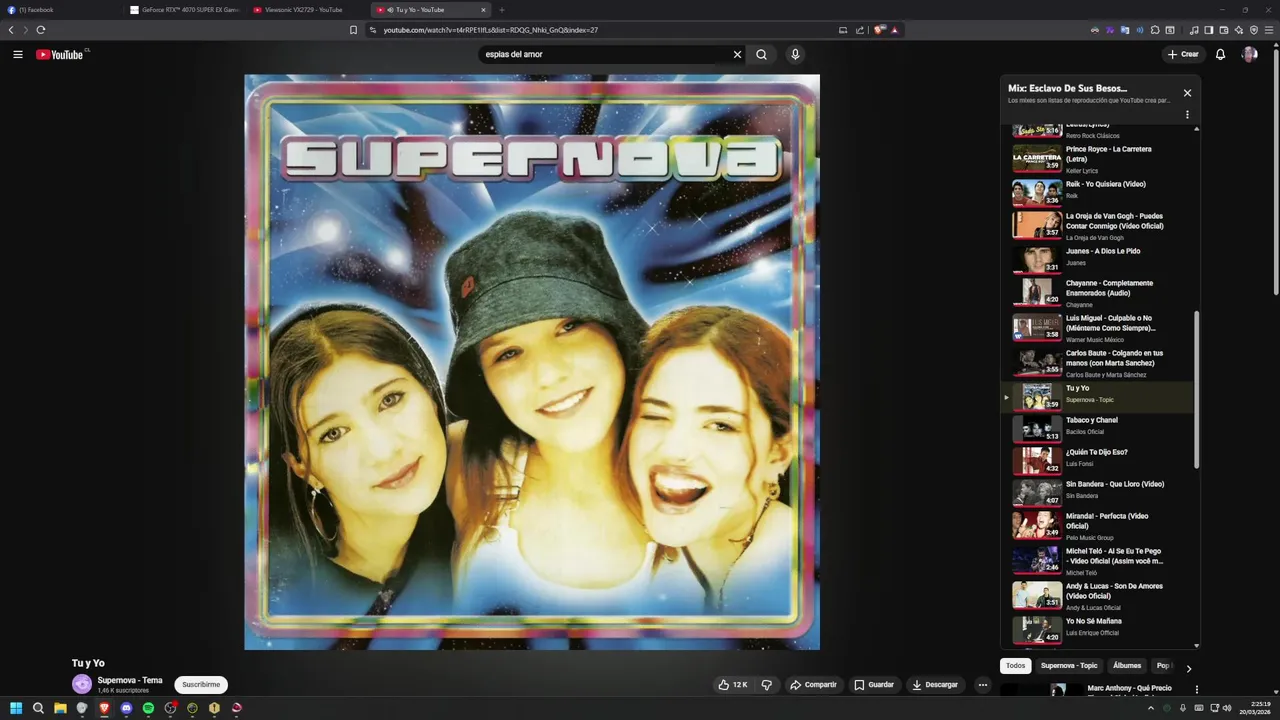Click the espias del amor search field

point(604,54)
